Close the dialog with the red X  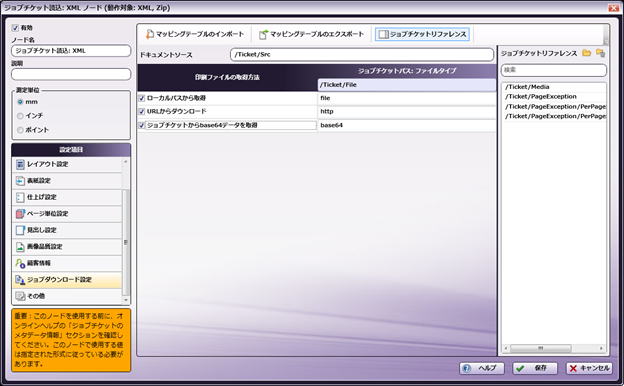tap(613, 8)
